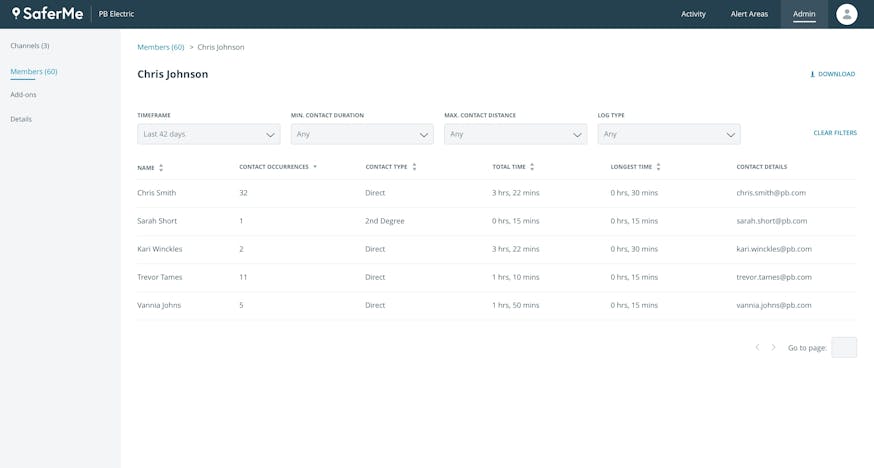Image resolution: width=874 pixels, height=468 pixels.
Task: Click the Vannia Johns name cell
Action: point(159,305)
